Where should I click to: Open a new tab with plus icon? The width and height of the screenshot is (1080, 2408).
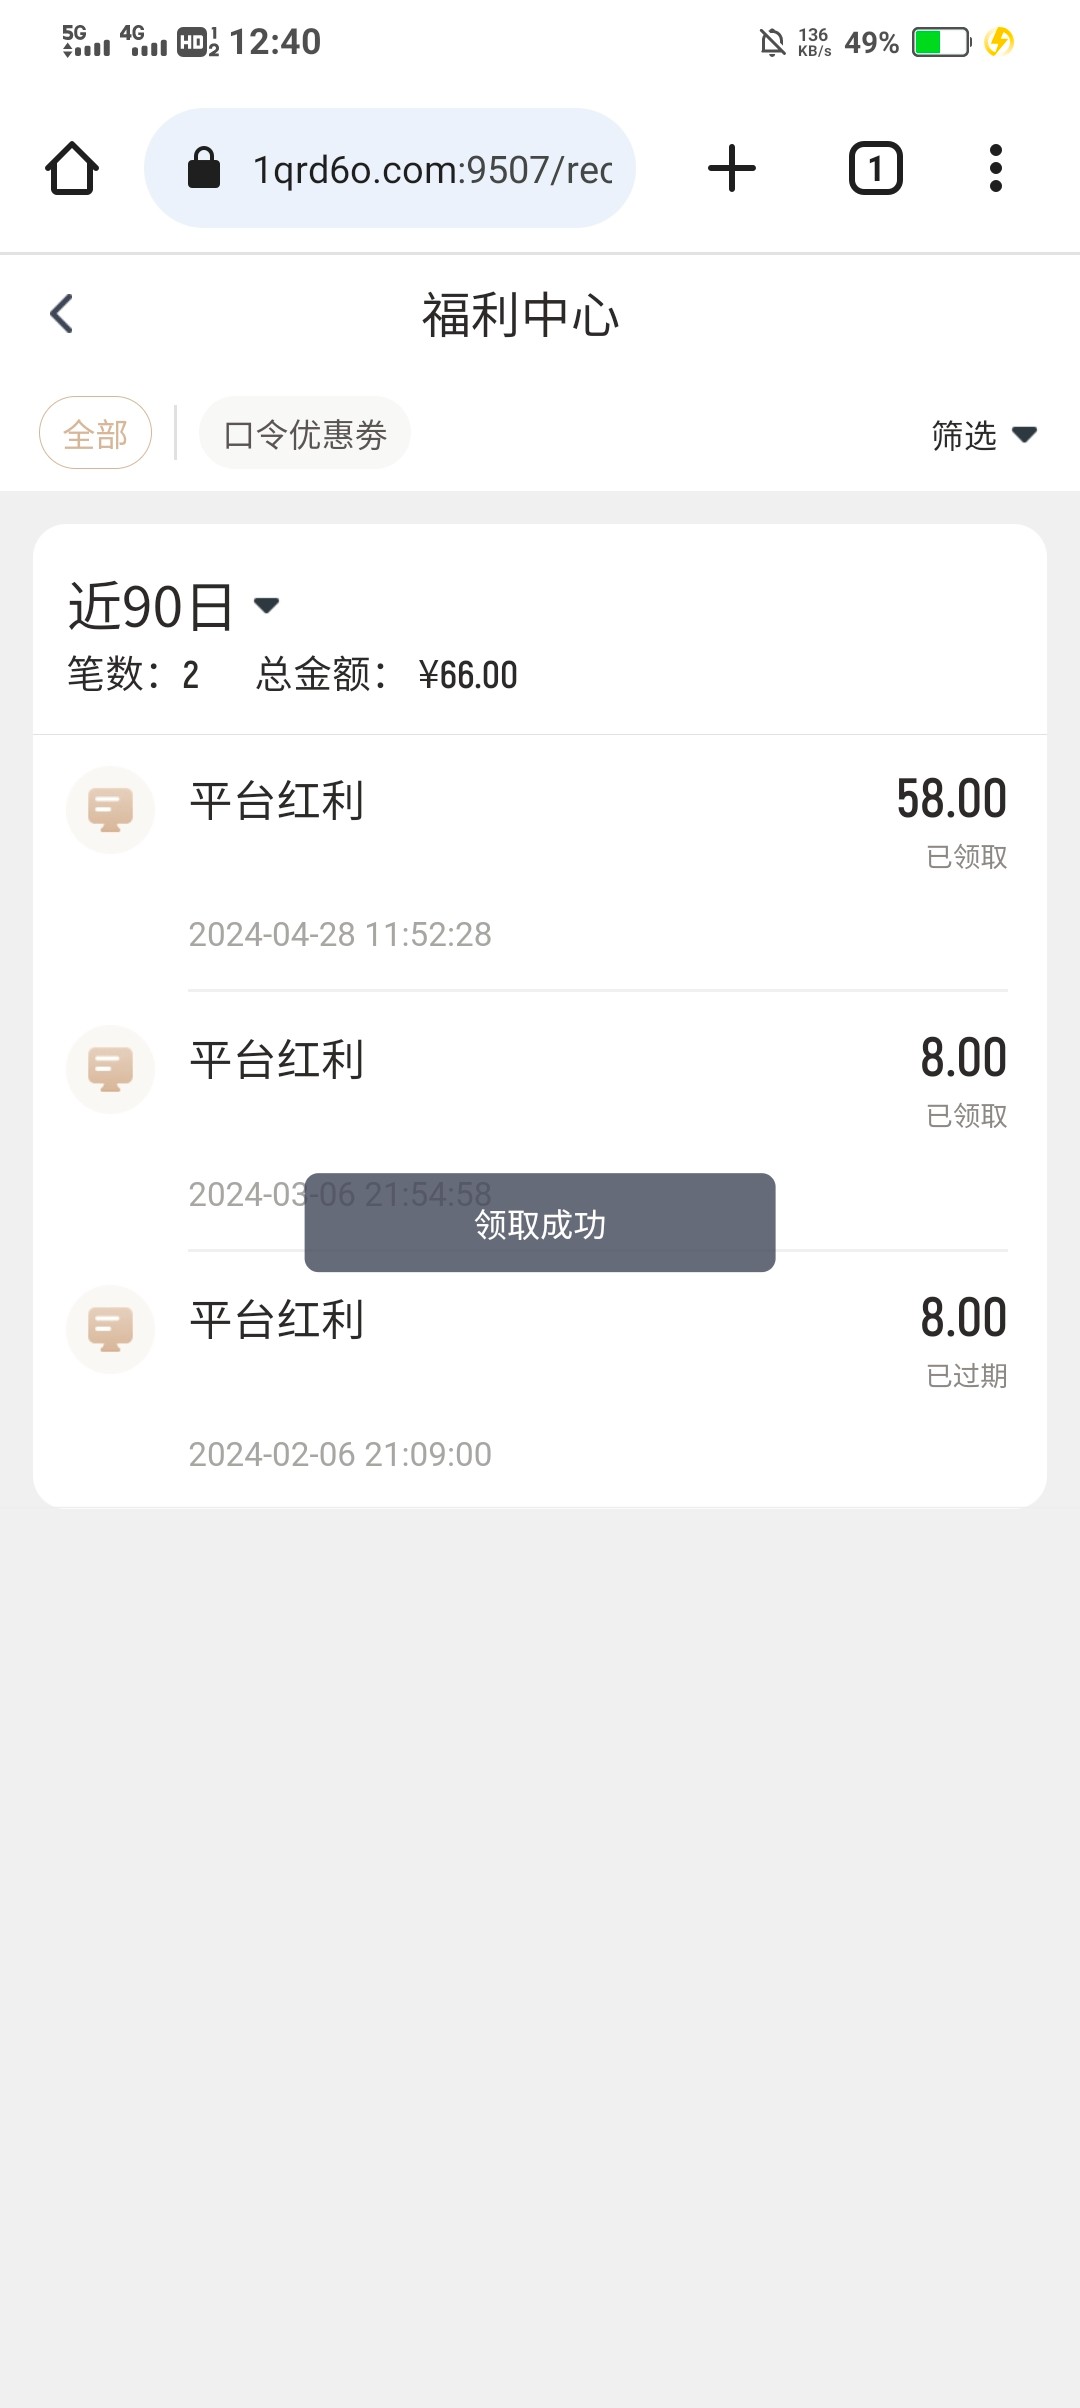click(731, 168)
